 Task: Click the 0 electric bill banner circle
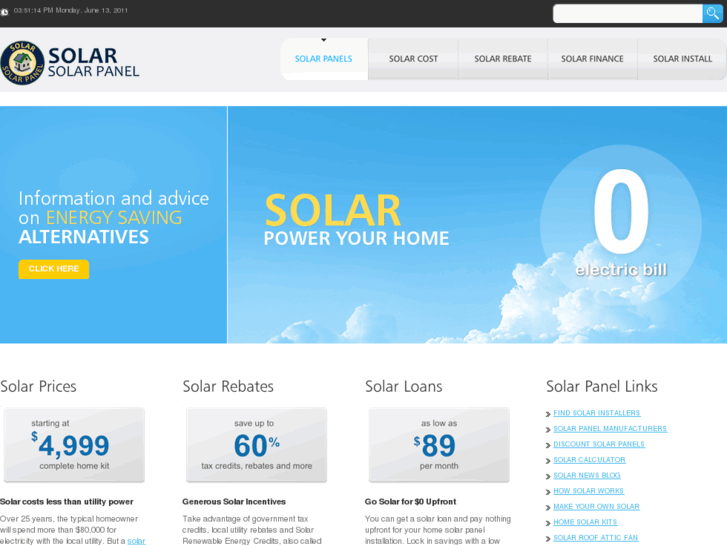pyautogui.click(x=621, y=225)
